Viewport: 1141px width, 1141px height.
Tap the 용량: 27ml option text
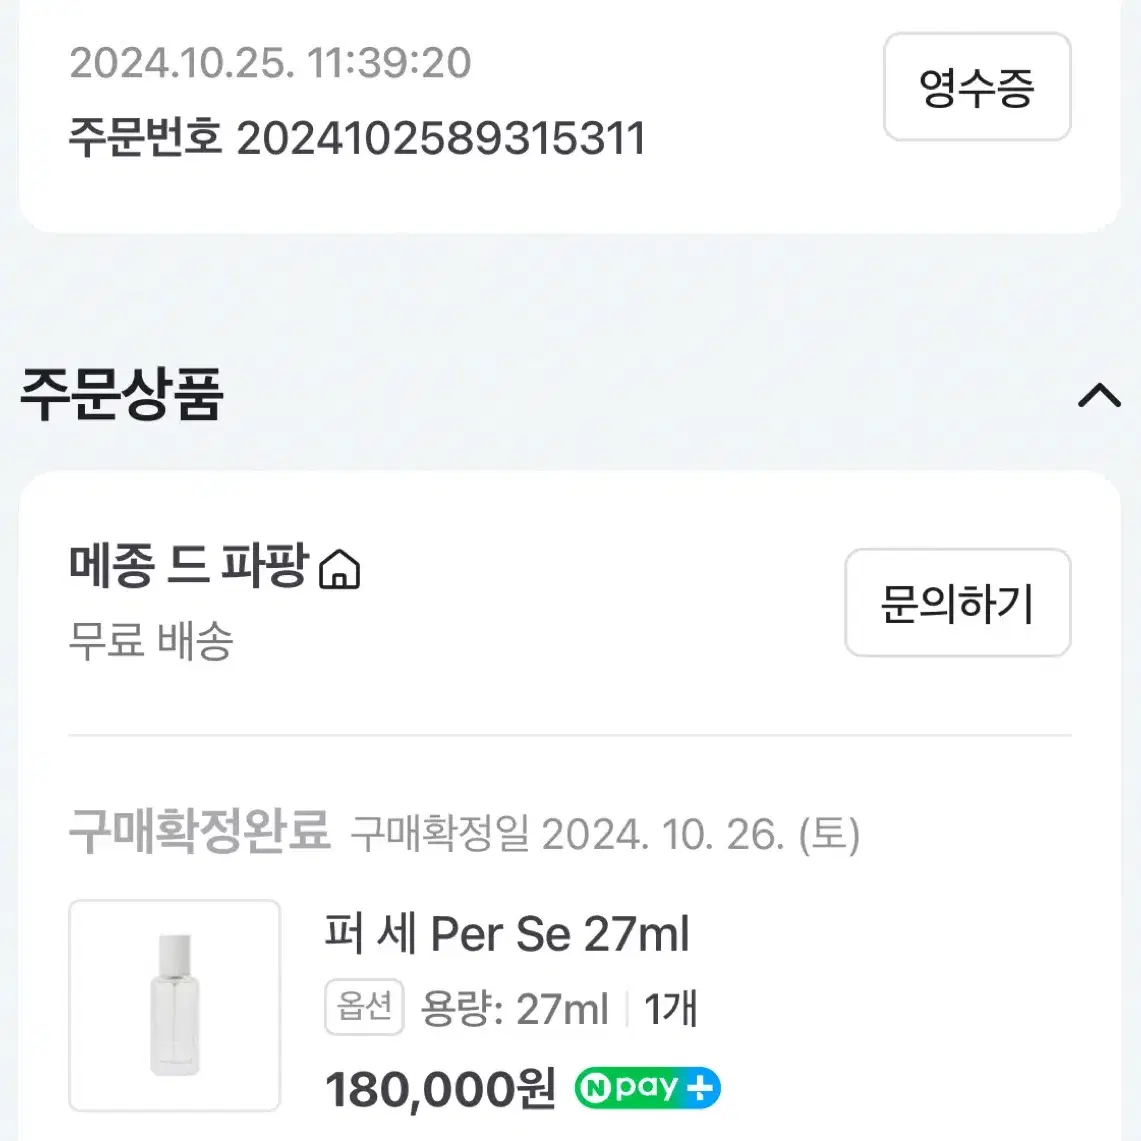tap(514, 1009)
